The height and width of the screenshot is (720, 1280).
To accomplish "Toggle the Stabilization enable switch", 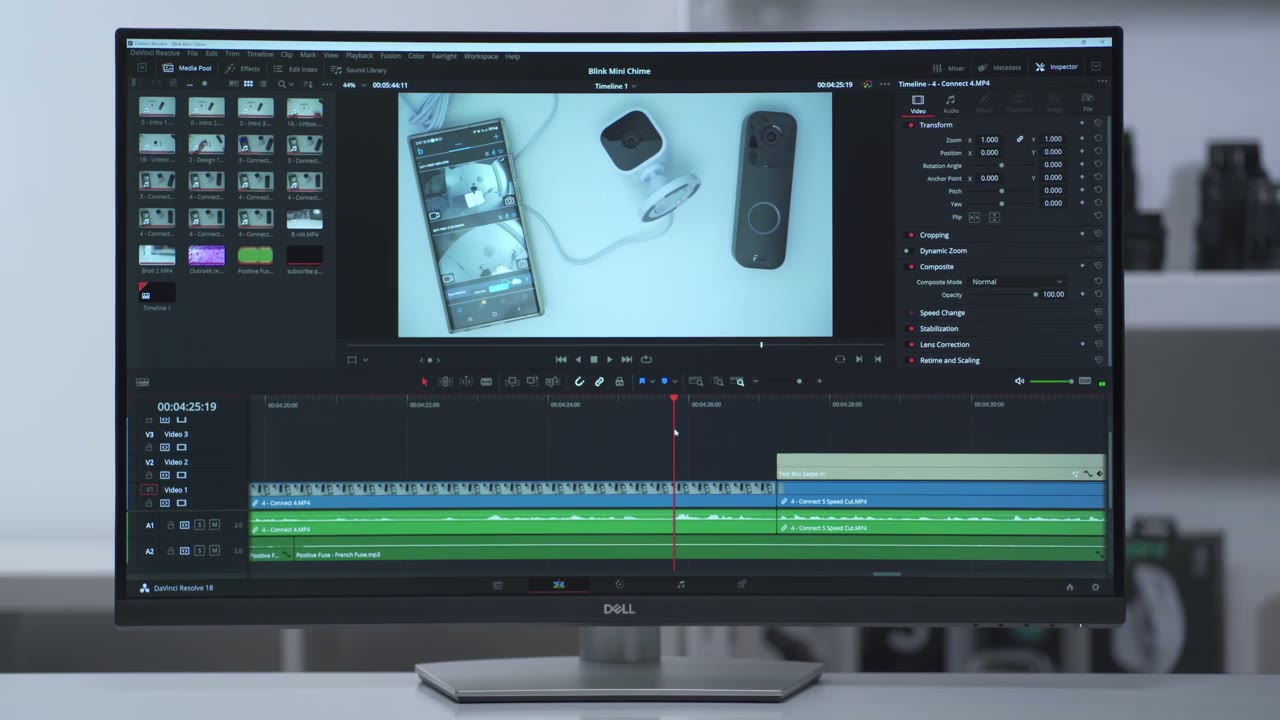I will pos(910,329).
